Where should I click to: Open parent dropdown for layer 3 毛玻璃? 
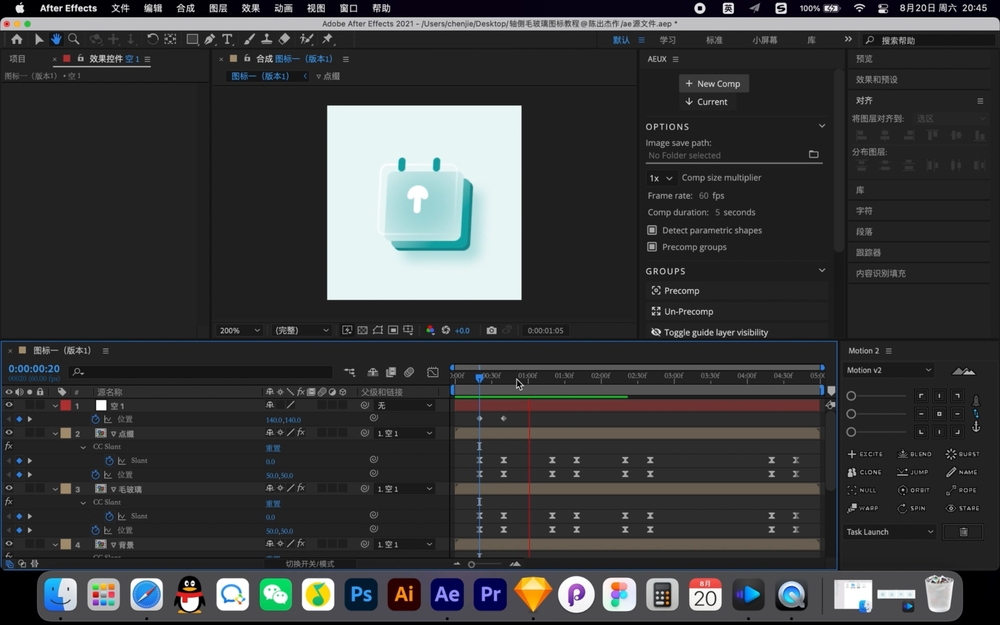point(404,489)
